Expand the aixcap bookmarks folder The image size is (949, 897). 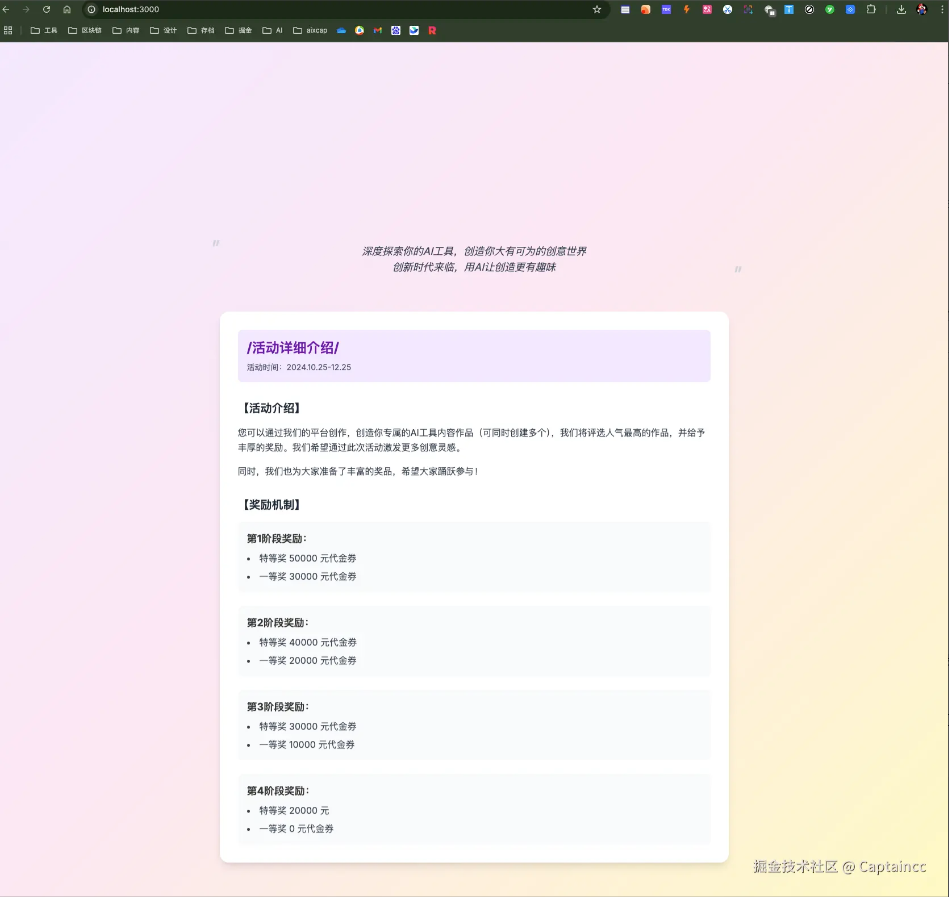(310, 30)
